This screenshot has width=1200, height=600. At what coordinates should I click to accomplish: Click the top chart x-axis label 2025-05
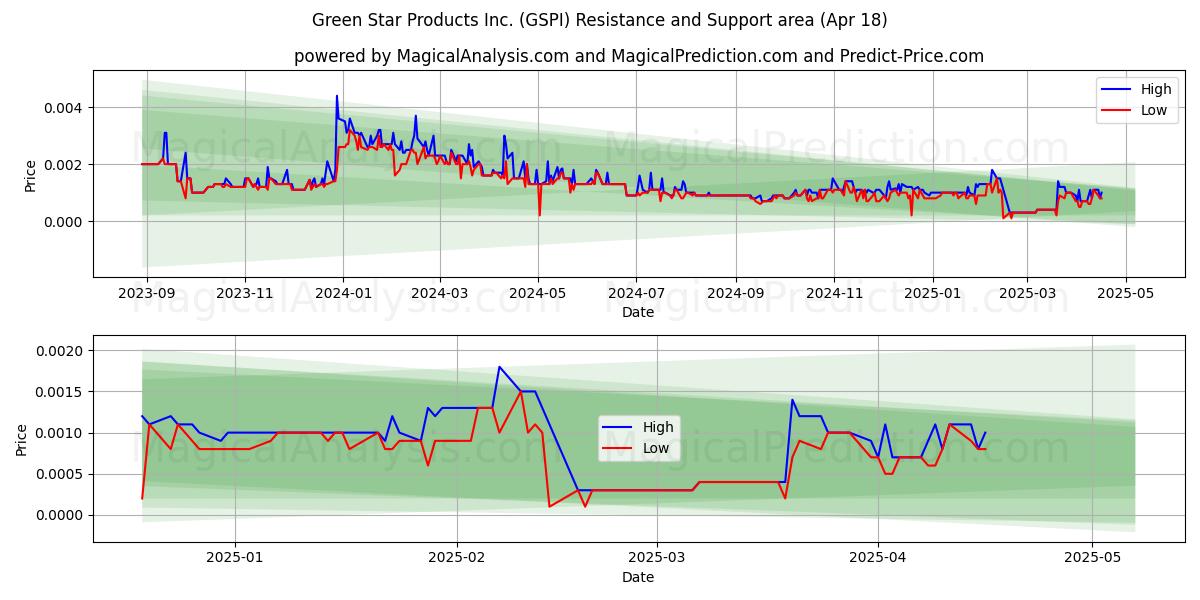(1125, 294)
